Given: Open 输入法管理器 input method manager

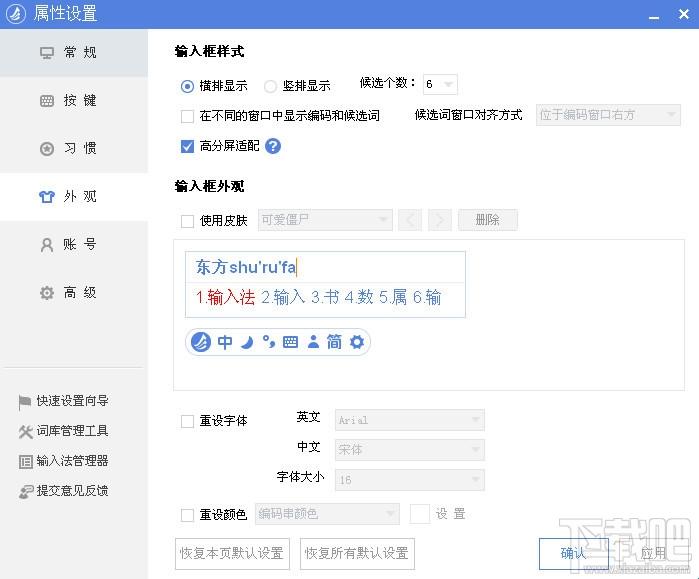Looking at the screenshot, I should point(64,461).
